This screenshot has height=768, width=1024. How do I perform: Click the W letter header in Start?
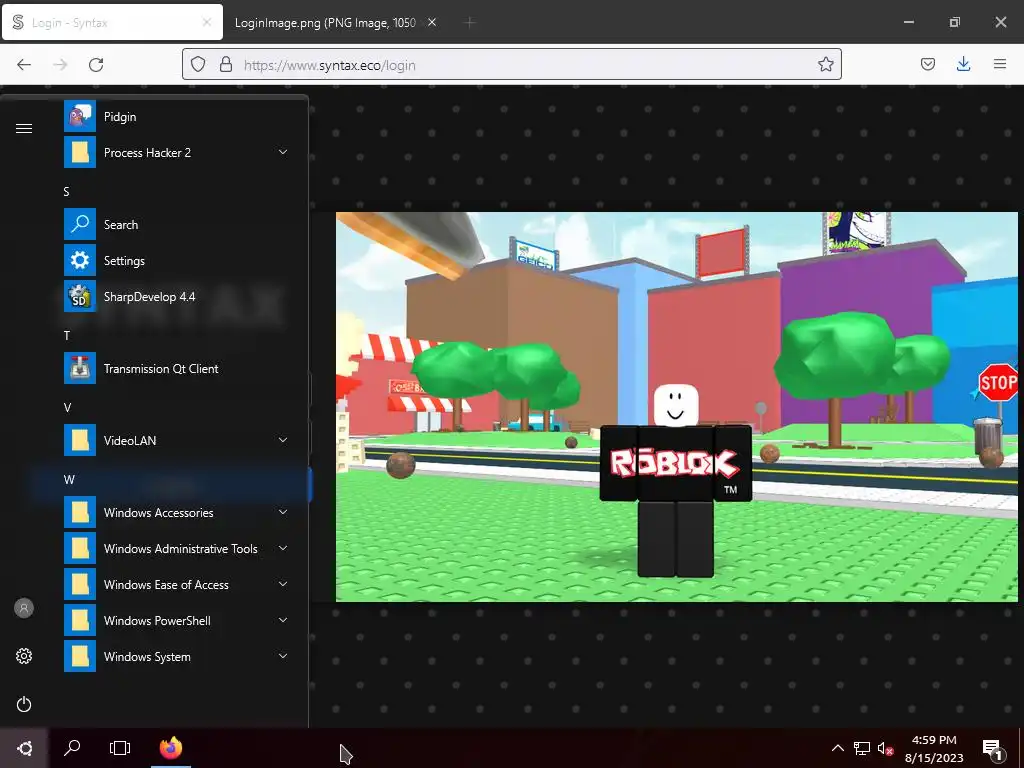point(69,479)
